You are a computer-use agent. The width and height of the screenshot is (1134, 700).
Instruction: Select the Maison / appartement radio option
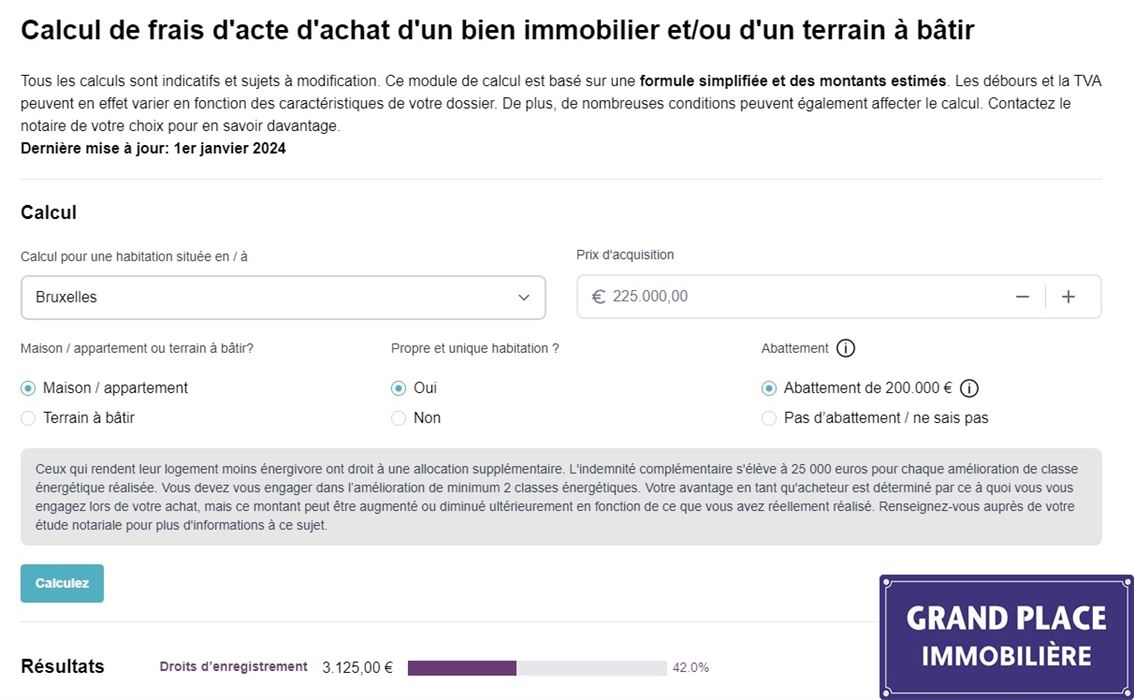click(28, 388)
